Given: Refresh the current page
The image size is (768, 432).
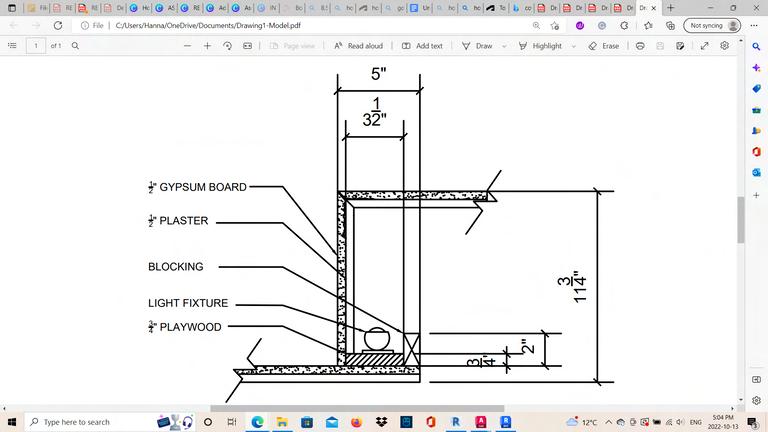Looking at the screenshot, I should click(x=58, y=25).
